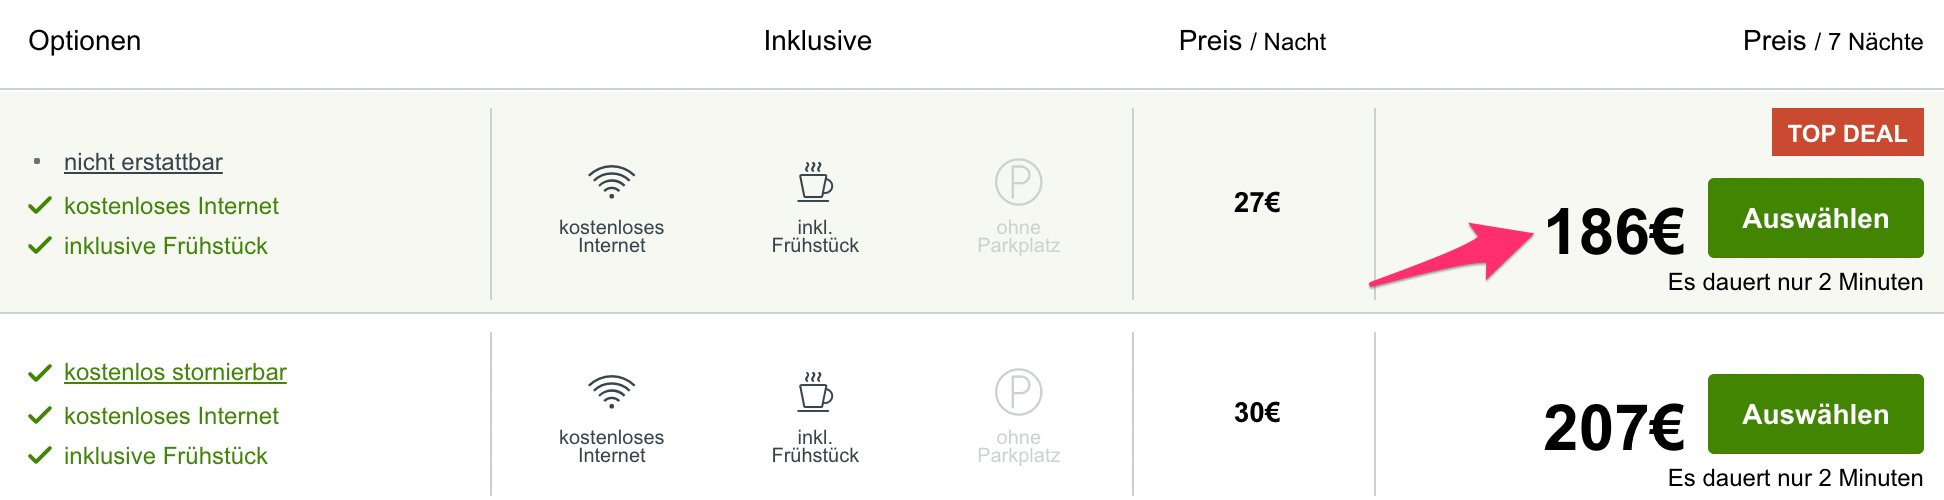Select the 207€ offer with Auswählen
1944x500 pixels.
1815,414
